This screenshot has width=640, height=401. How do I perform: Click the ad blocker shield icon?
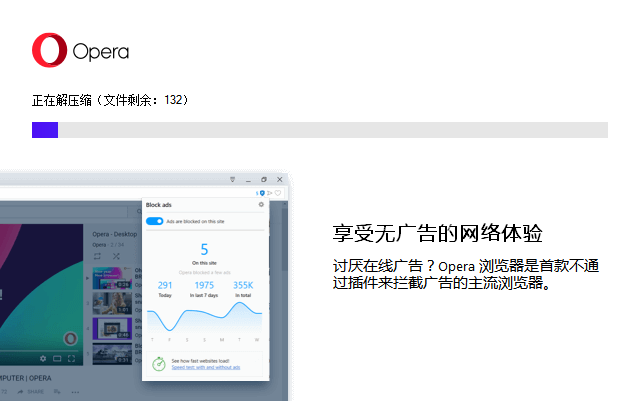[x=262, y=193]
